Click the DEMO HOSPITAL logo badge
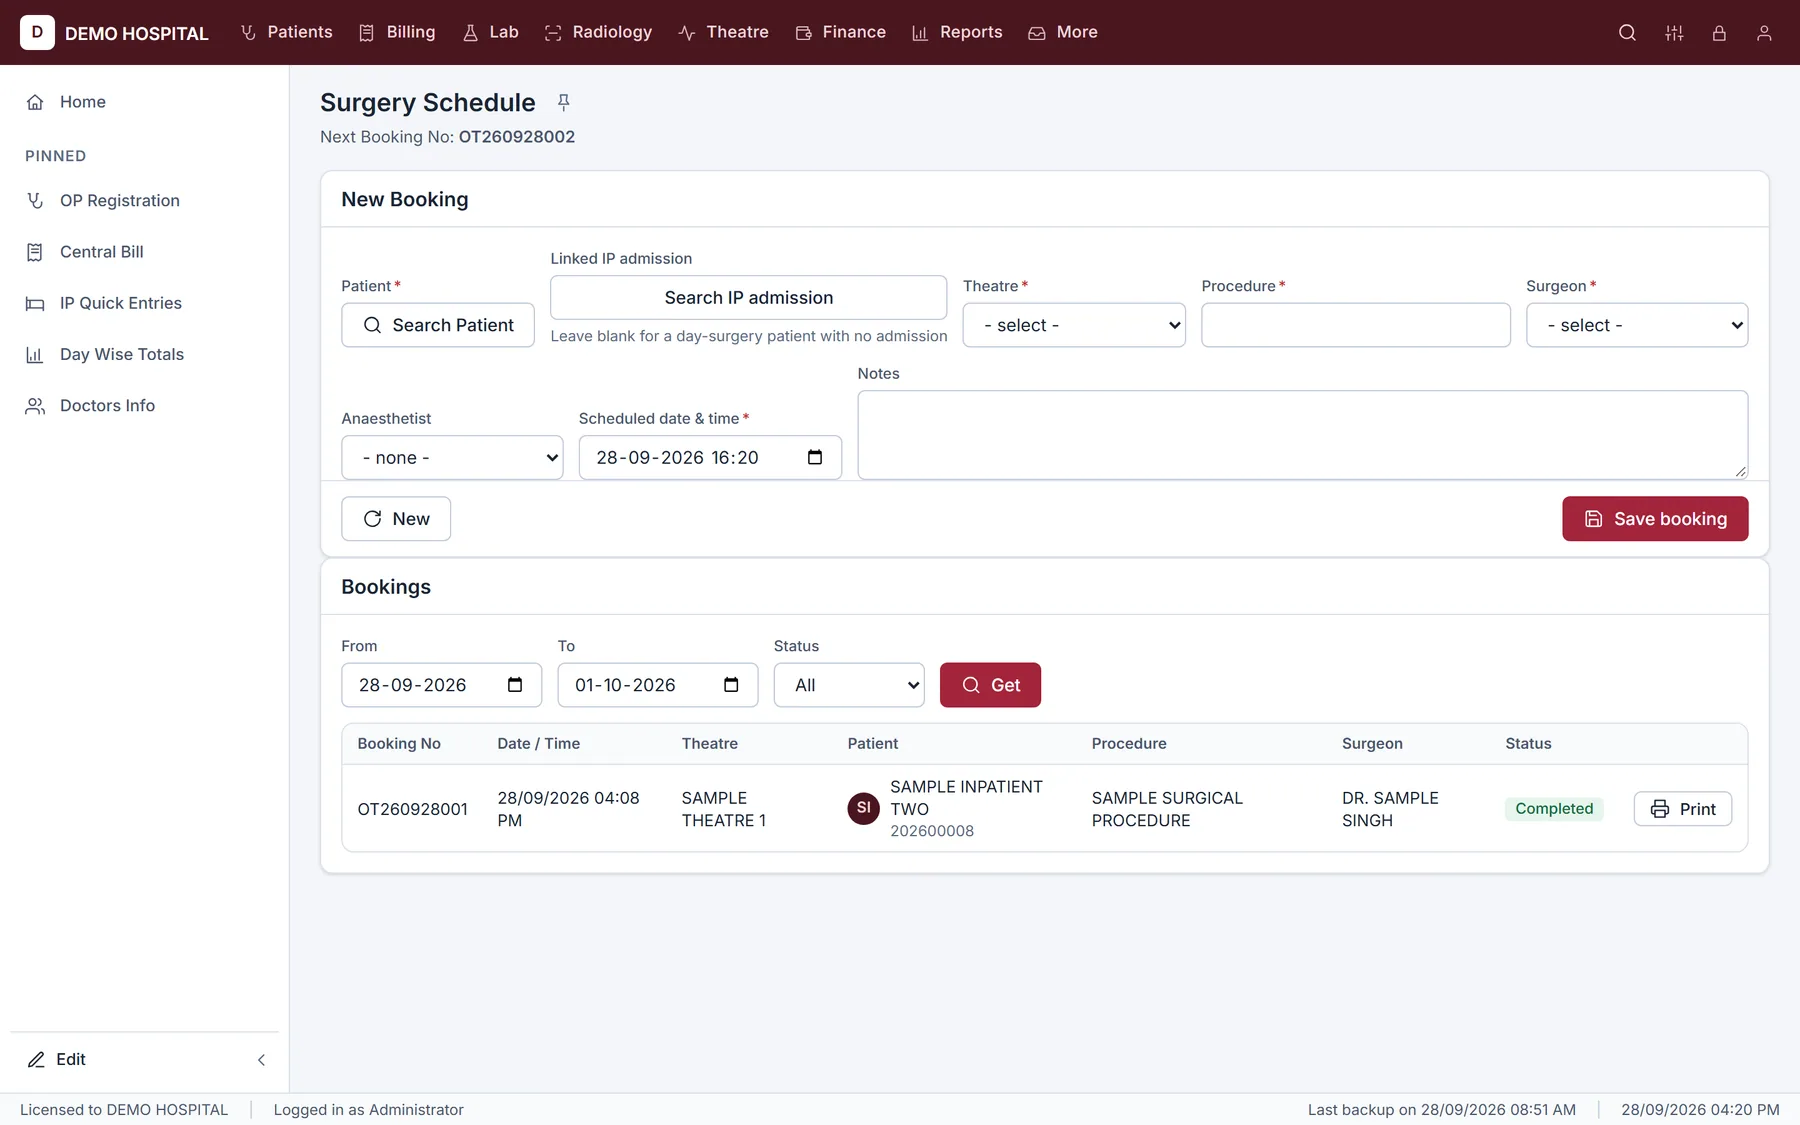 tap(37, 32)
